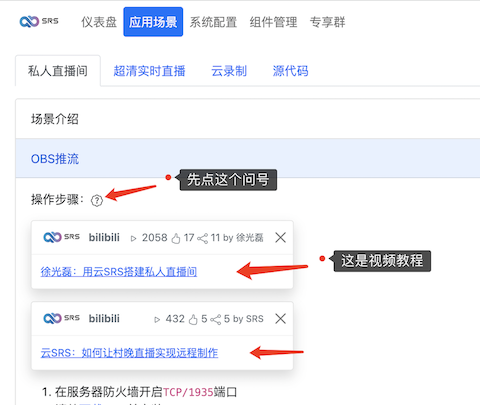
Task: Switch to the 超清实时直播 tab
Action: 149,71
